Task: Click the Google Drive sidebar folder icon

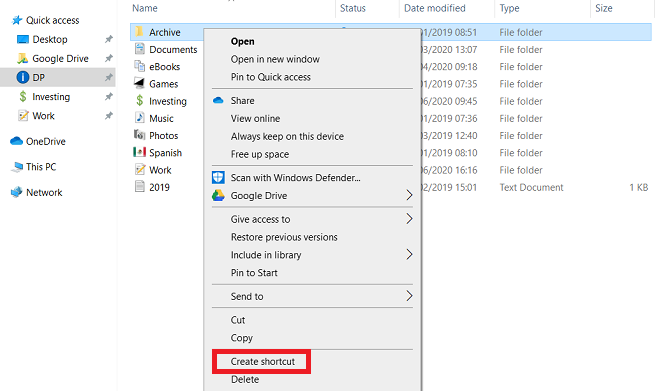Action: pos(22,58)
